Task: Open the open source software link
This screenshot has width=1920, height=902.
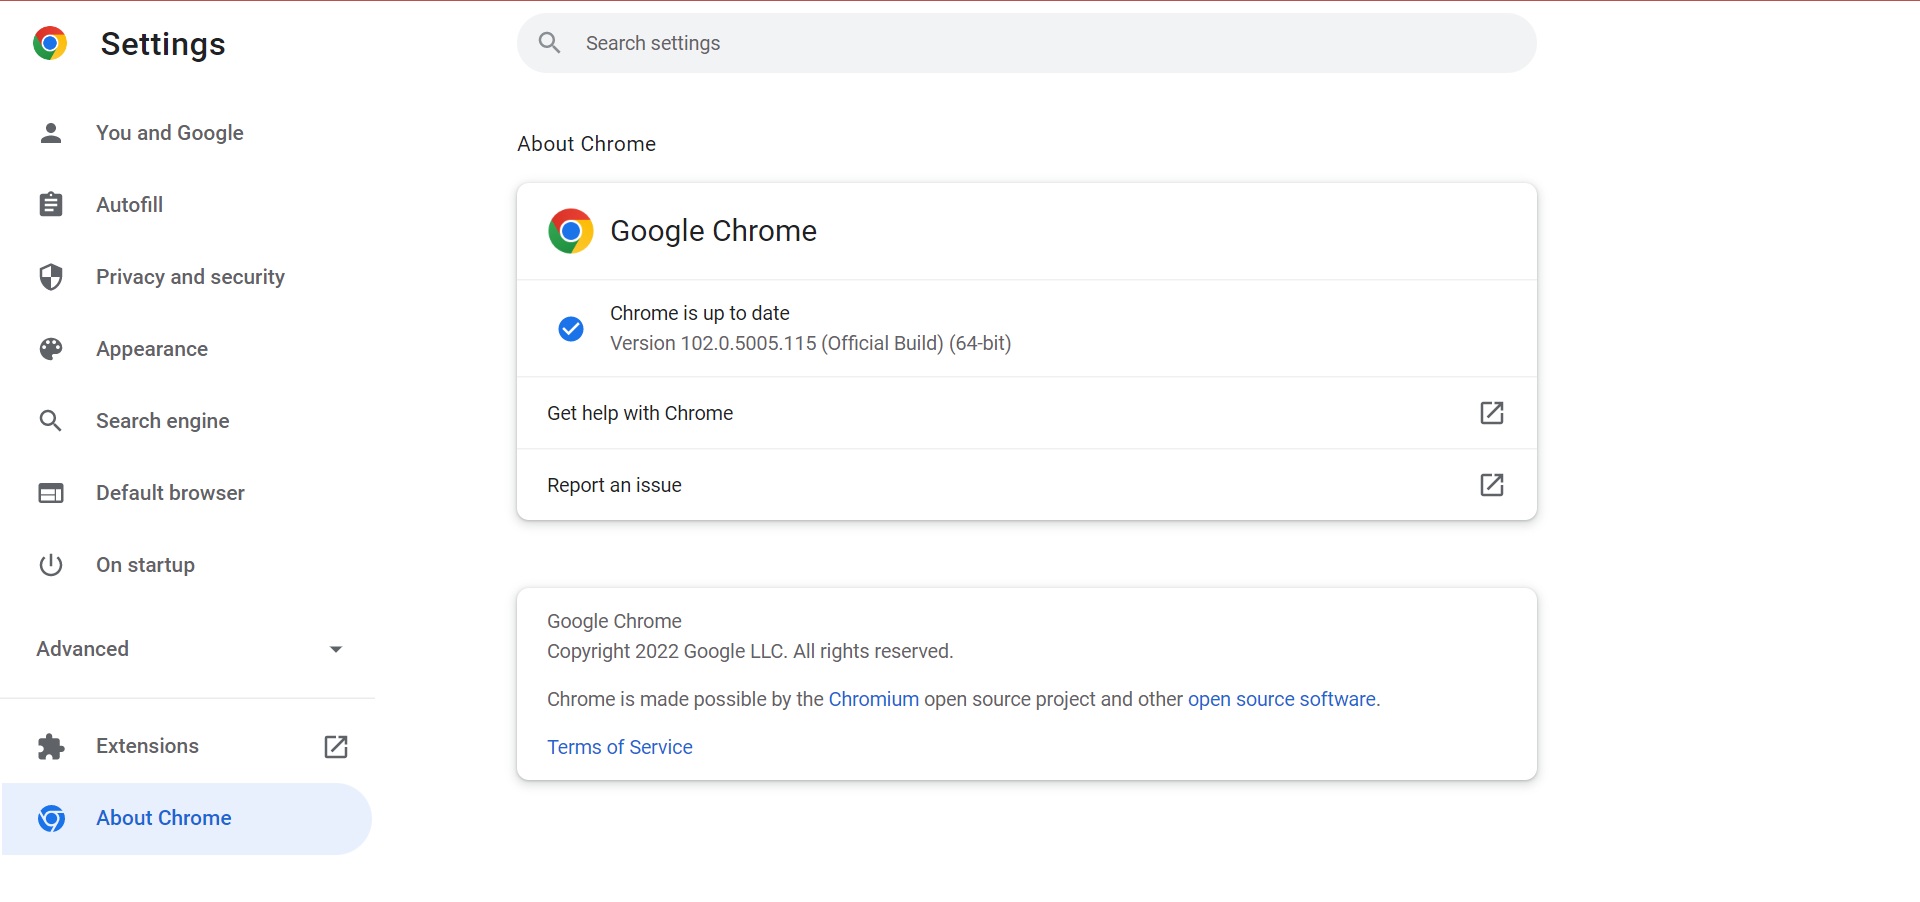Action: [1282, 699]
